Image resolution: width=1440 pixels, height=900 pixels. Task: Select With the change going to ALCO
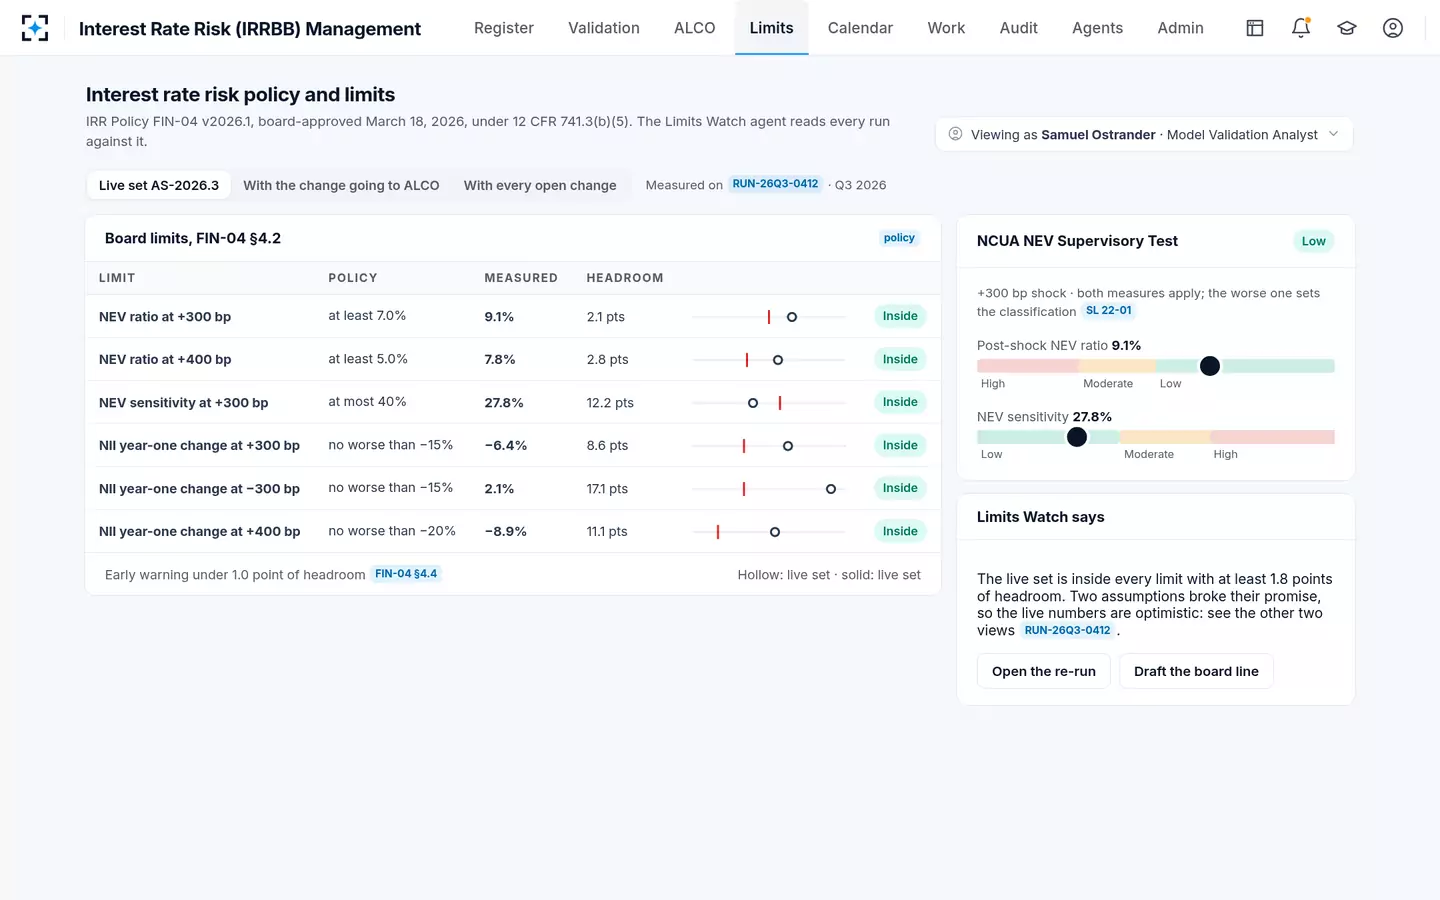(x=341, y=185)
